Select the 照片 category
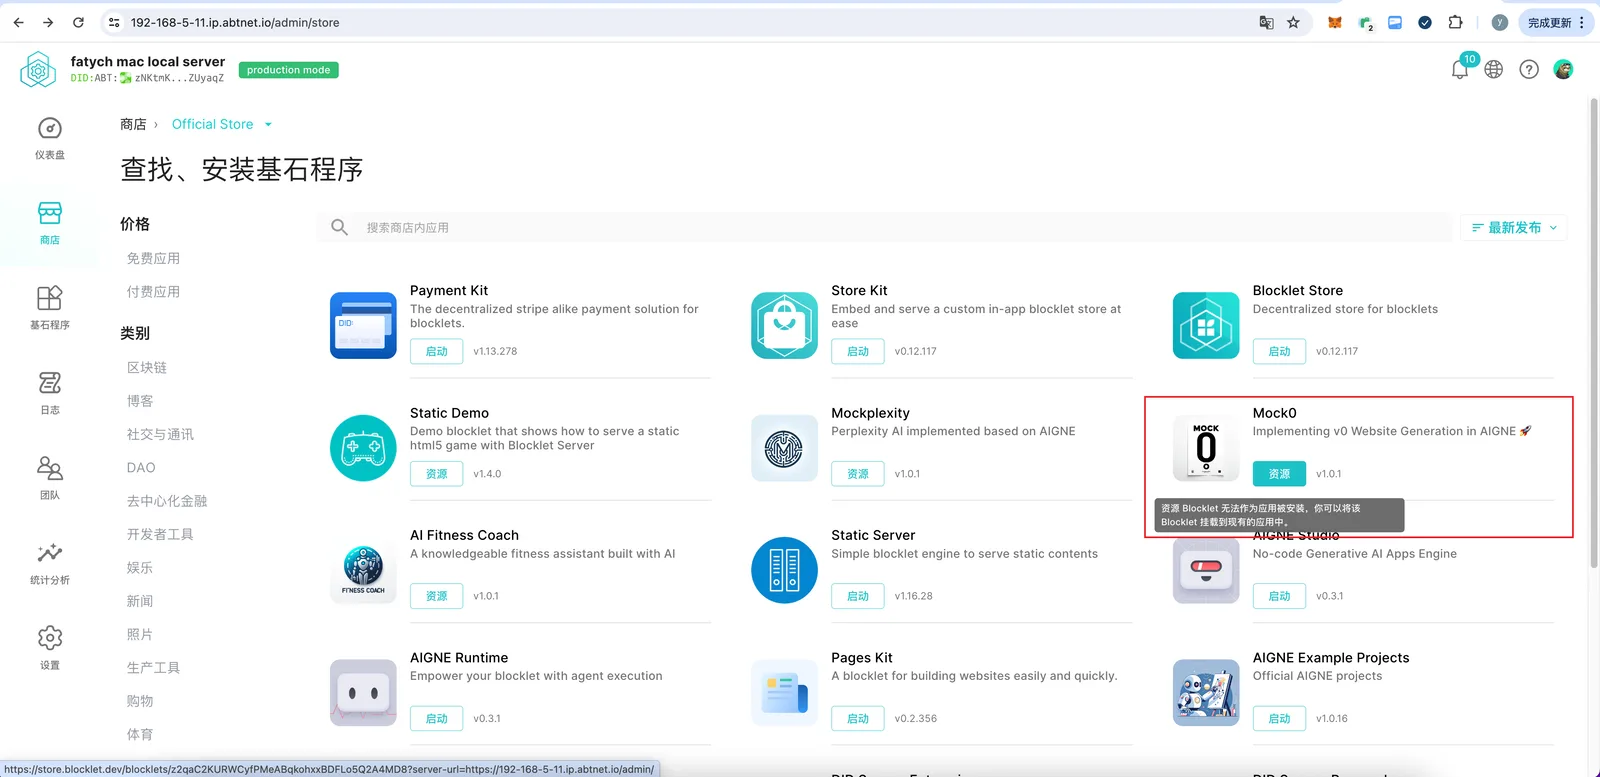The width and height of the screenshot is (1600, 777). 140,634
